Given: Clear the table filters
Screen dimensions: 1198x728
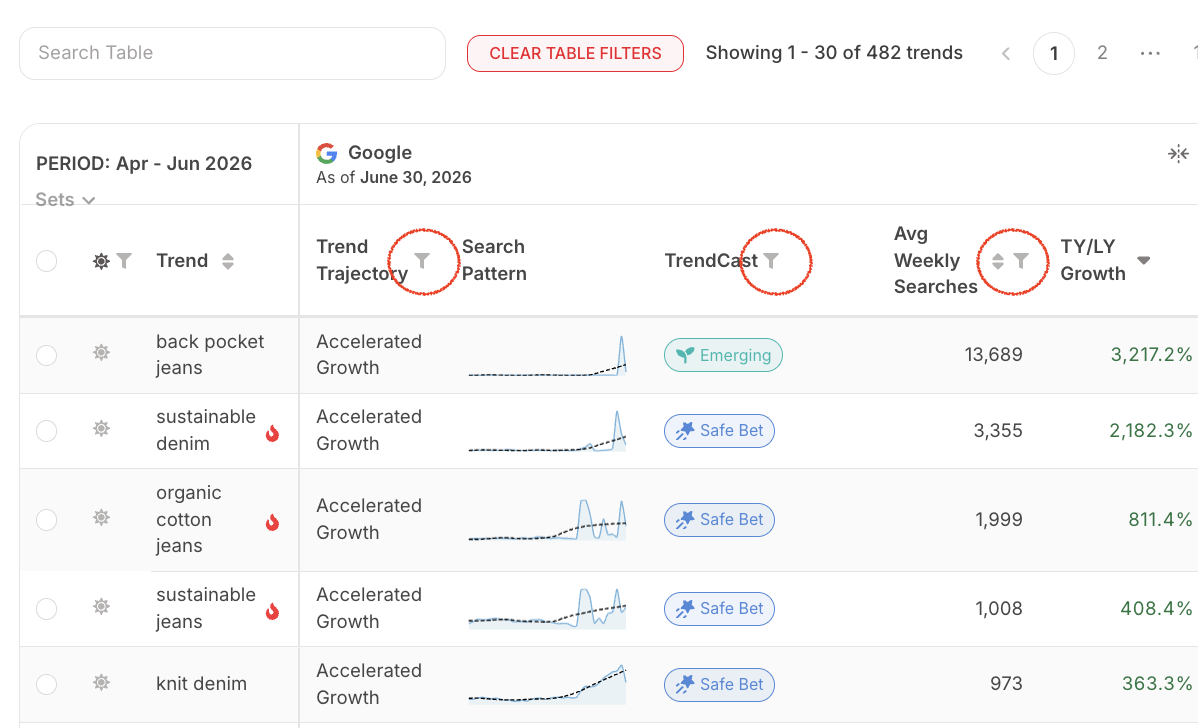Looking at the screenshot, I should pos(575,53).
